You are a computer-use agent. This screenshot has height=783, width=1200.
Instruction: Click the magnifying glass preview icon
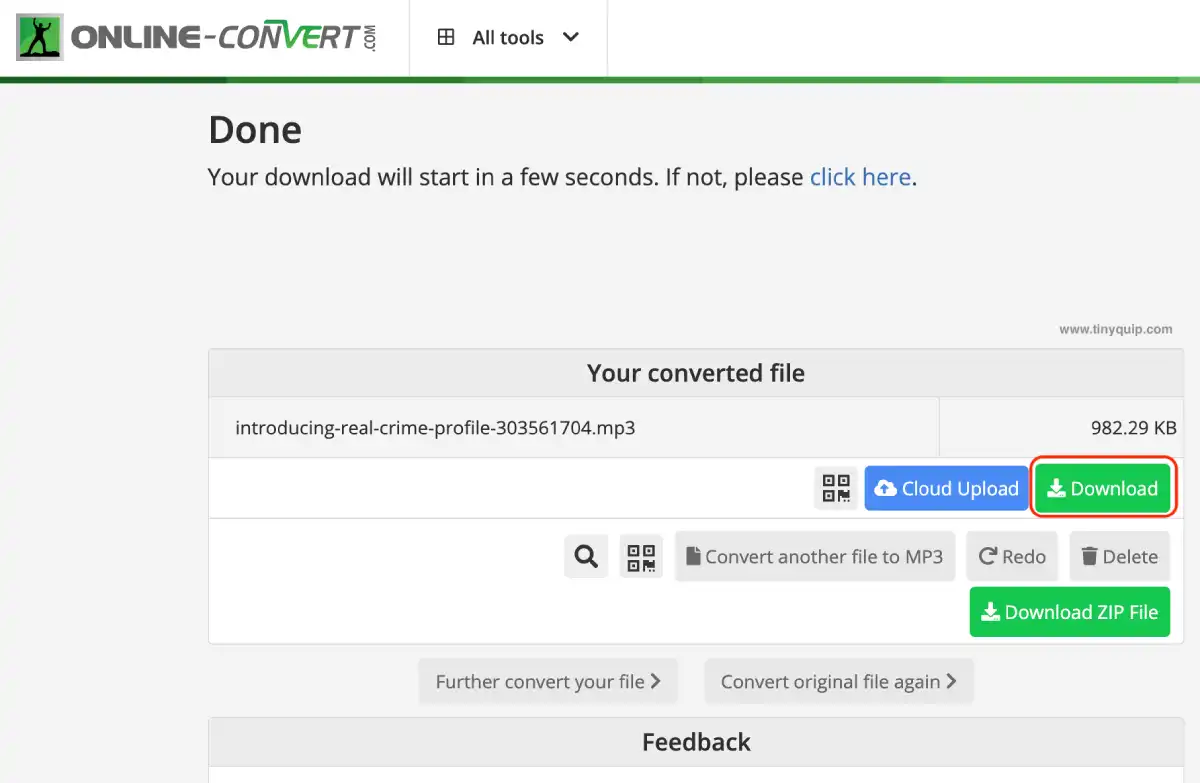pyautogui.click(x=585, y=556)
